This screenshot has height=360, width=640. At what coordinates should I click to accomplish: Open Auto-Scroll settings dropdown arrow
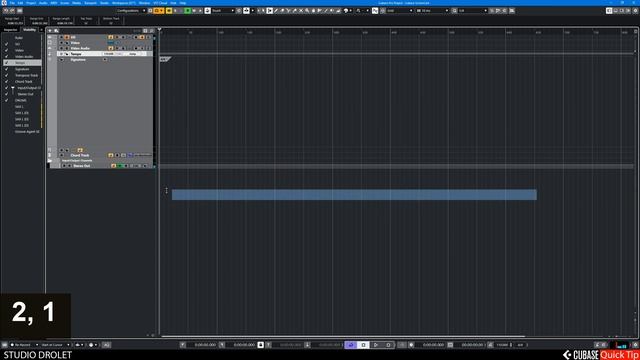pos(253,11)
